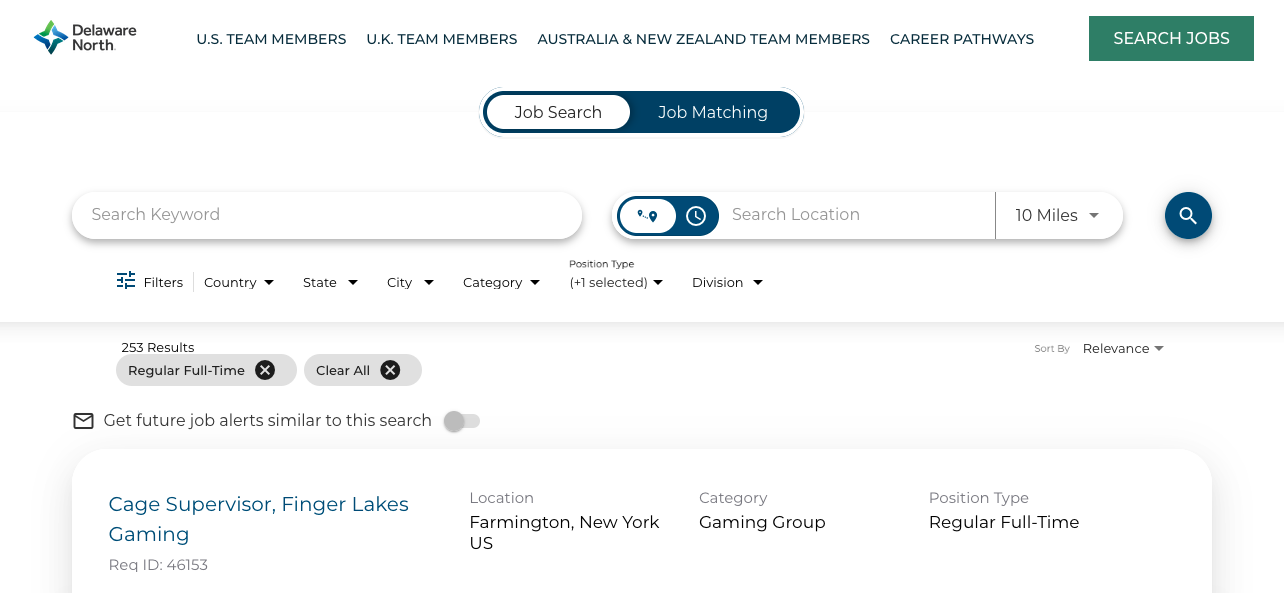Expand the Country filter dropdown

238,282
